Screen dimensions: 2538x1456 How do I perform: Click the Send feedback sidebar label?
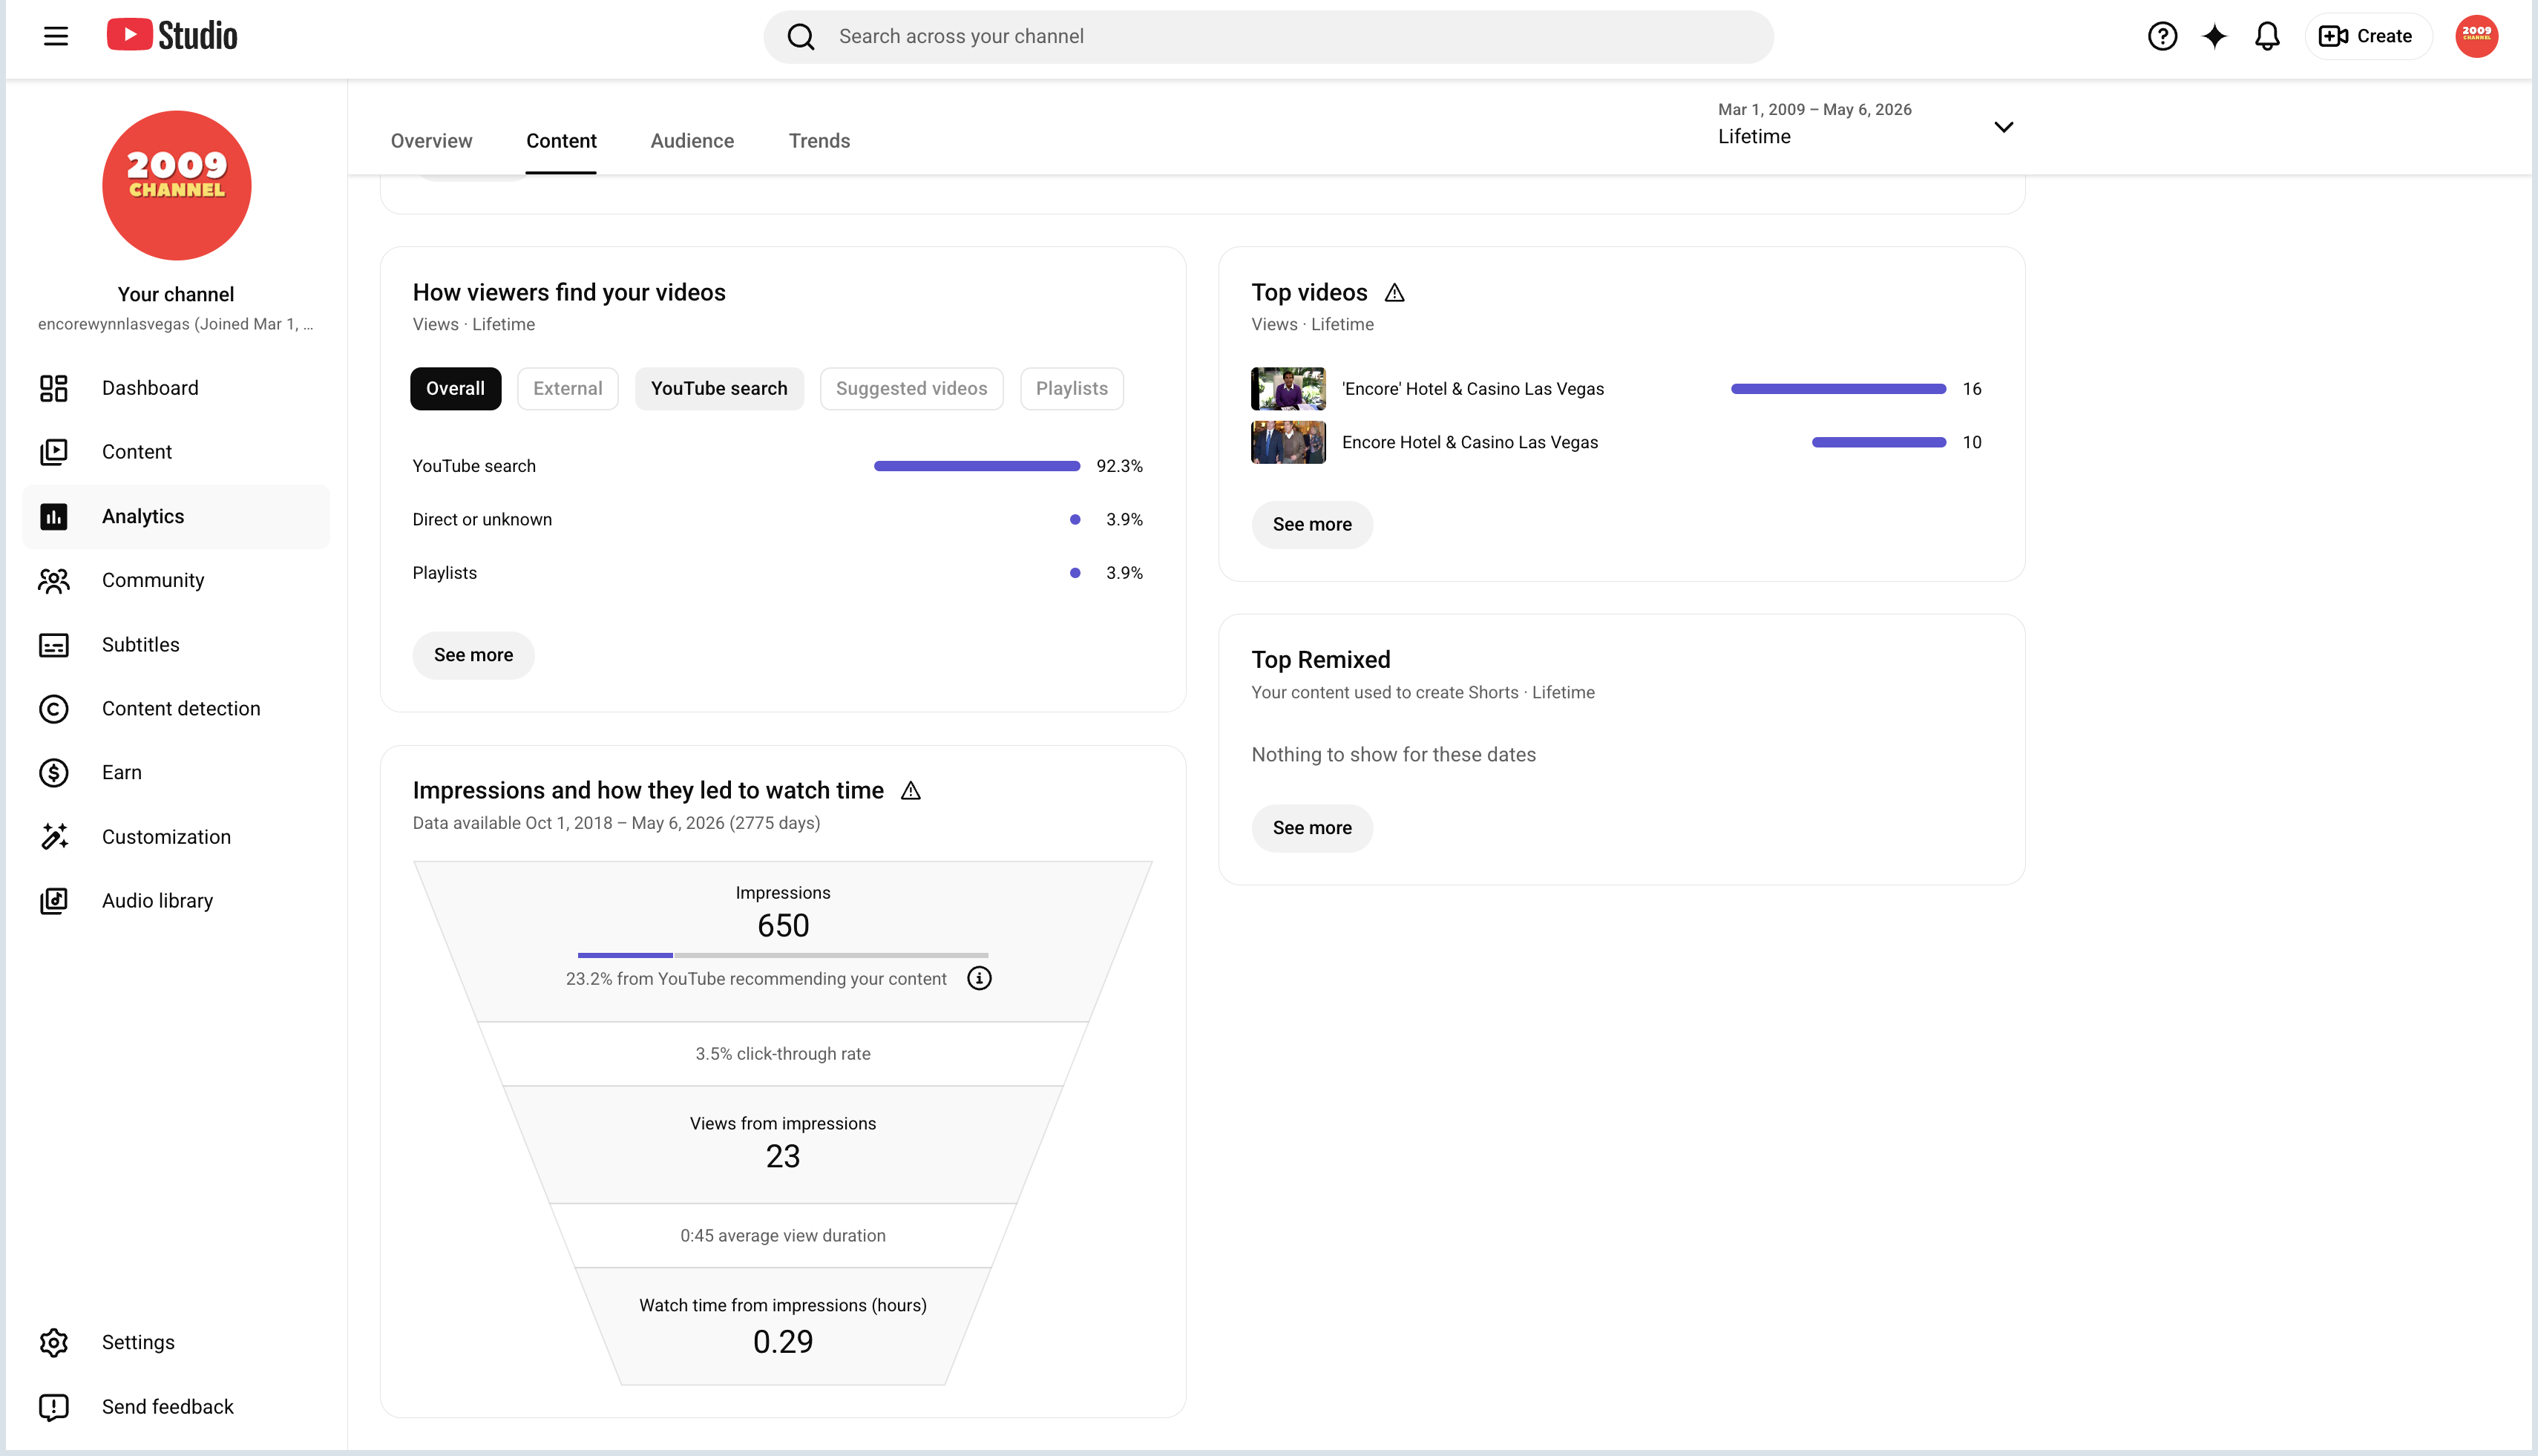pyautogui.click(x=168, y=1407)
